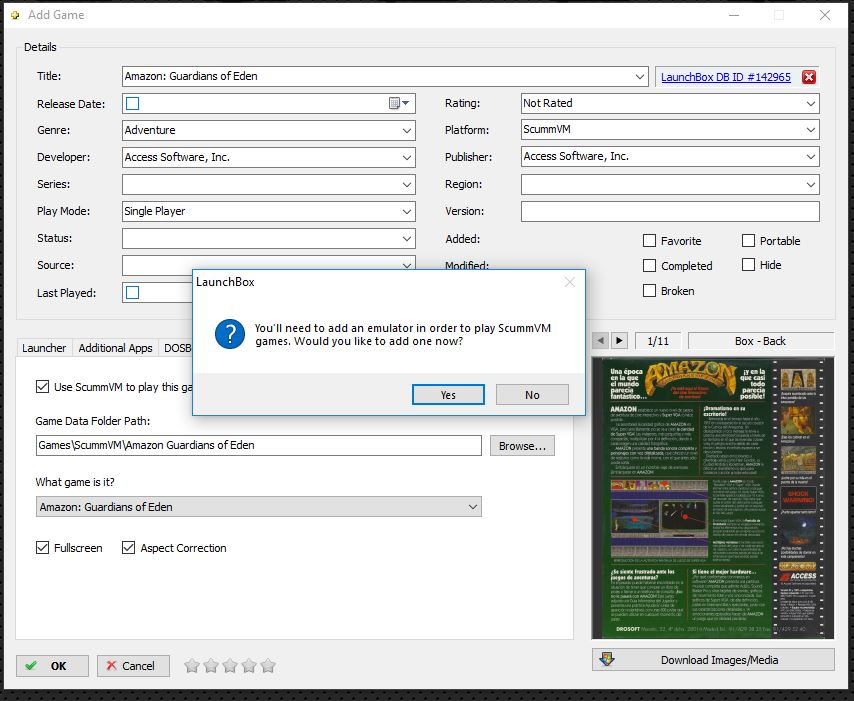Open the LaunchBox DB ID #142965 link
The image size is (854, 701).
(725, 77)
